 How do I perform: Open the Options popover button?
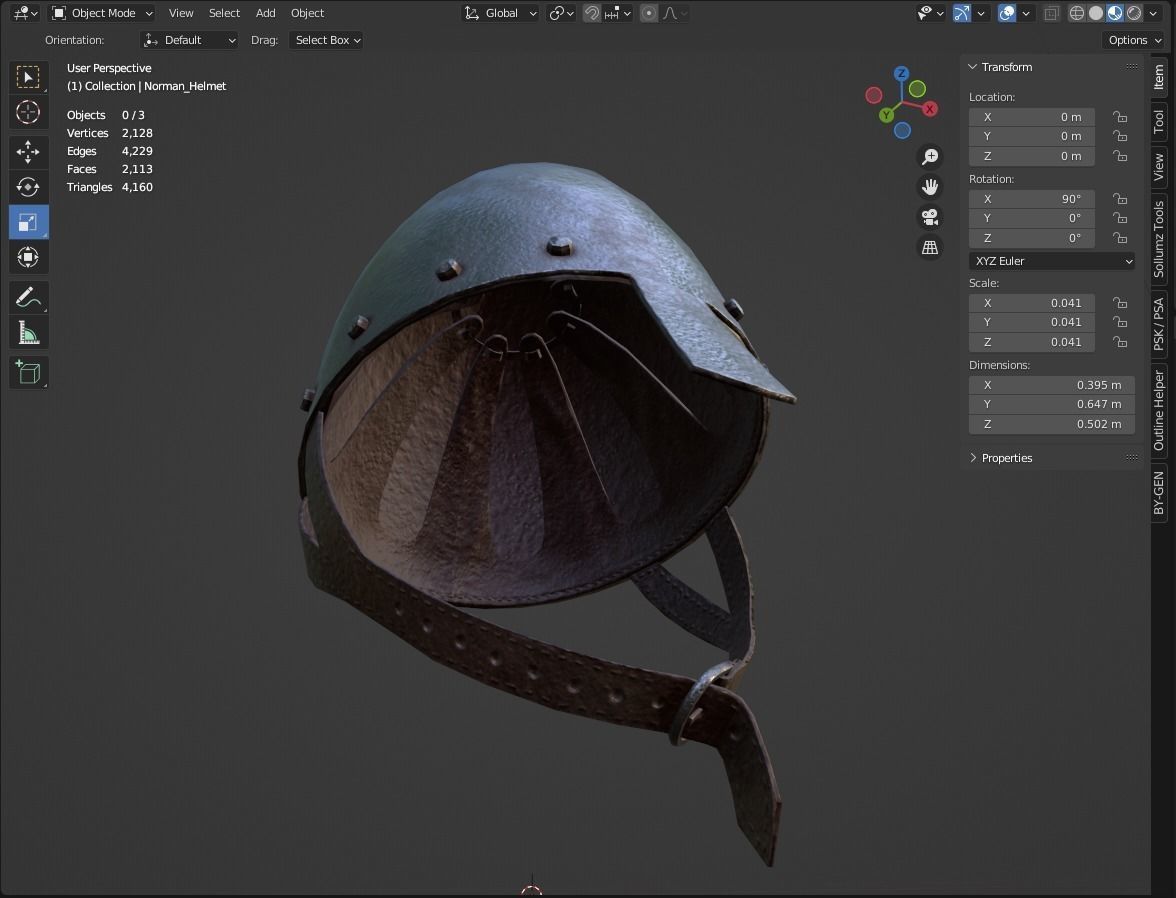[x=1134, y=40]
